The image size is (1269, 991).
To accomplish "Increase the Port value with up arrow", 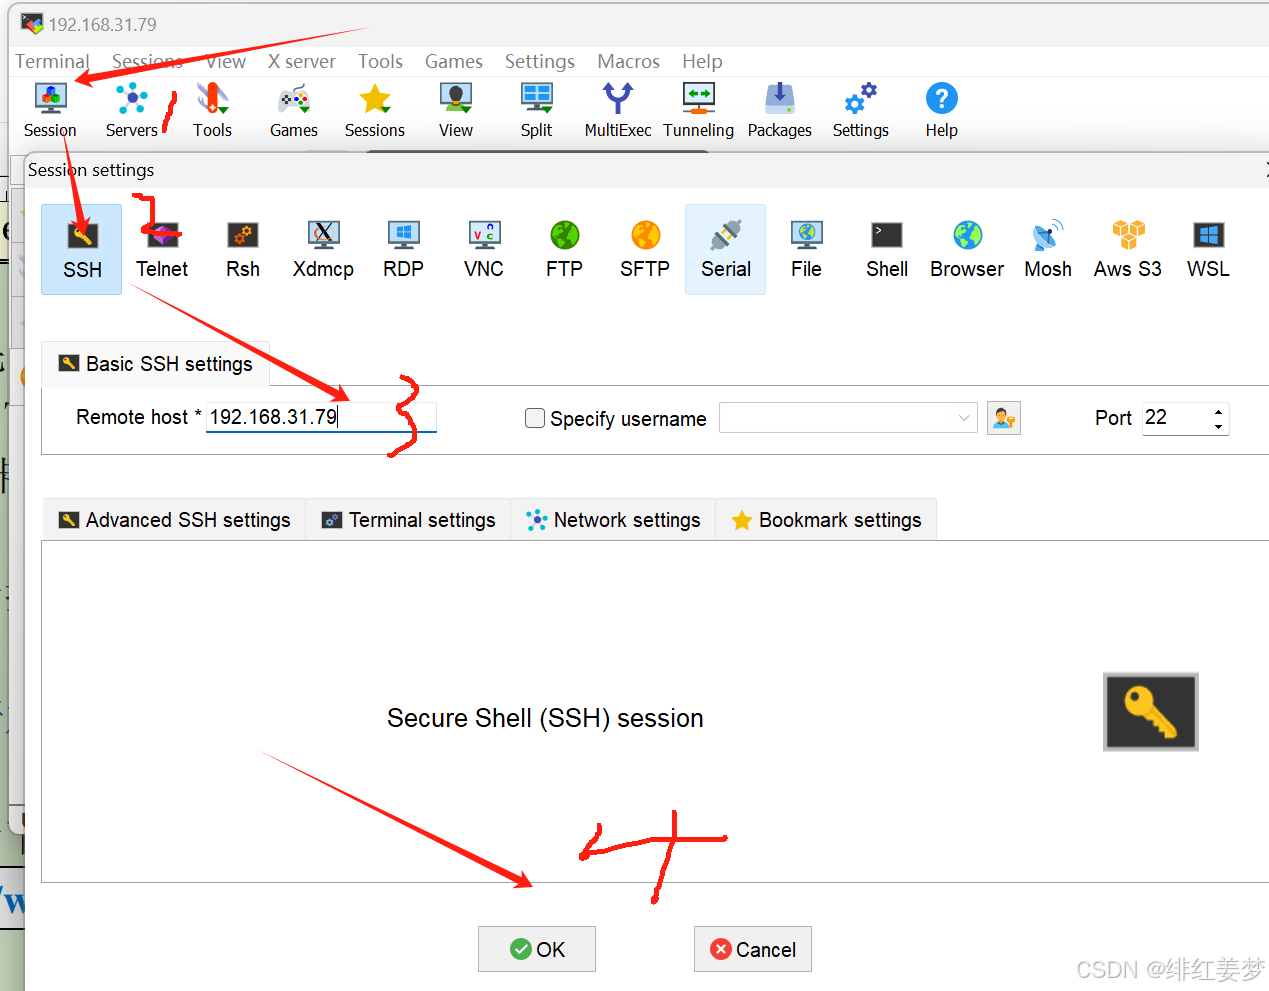I will point(1218,411).
